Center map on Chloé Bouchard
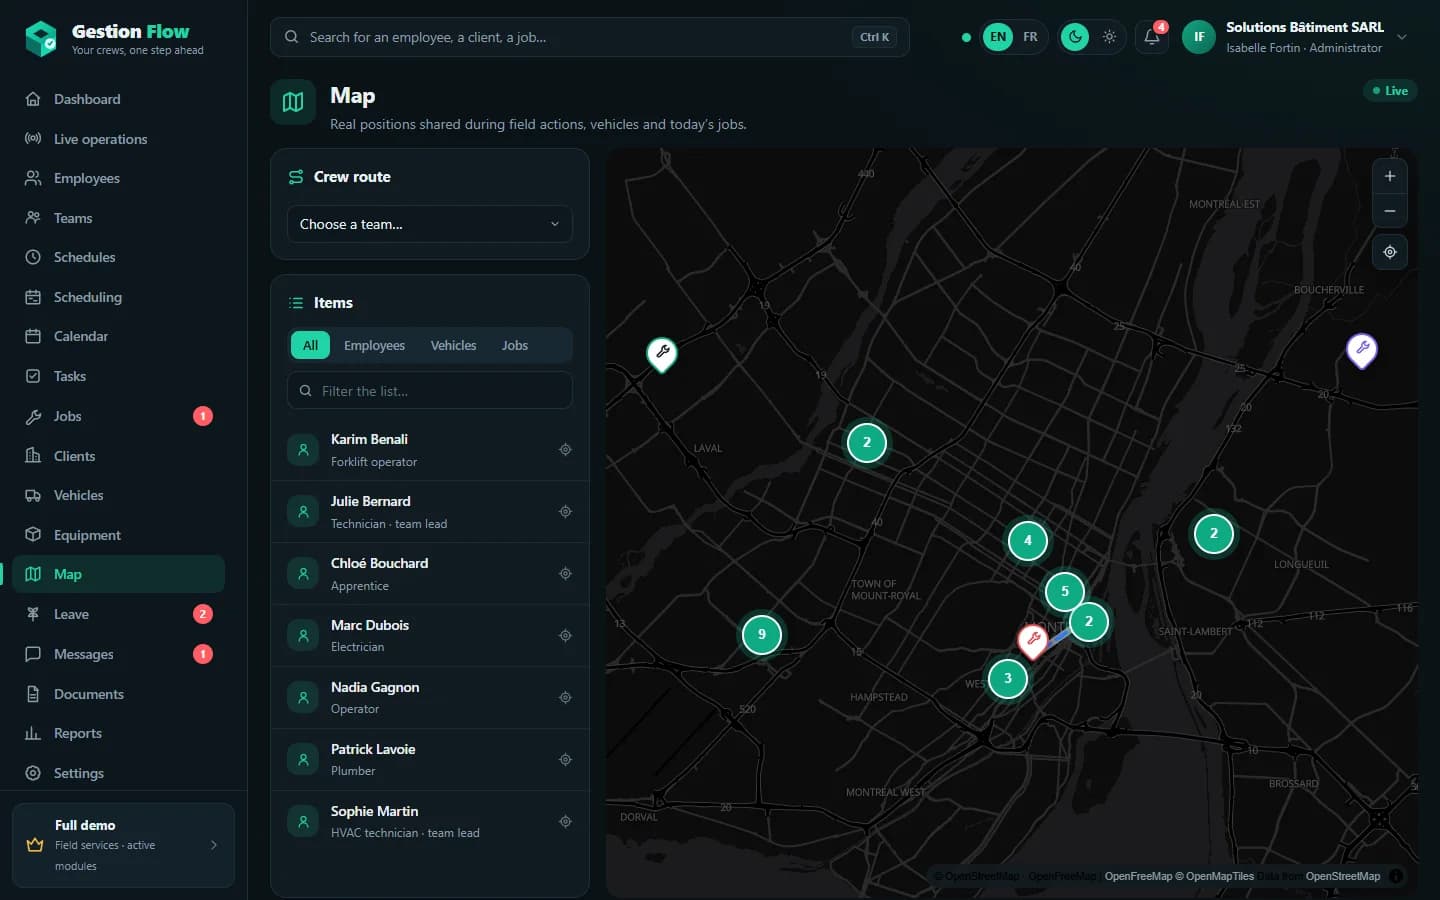This screenshot has width=1440, height=900. [565, 574]
